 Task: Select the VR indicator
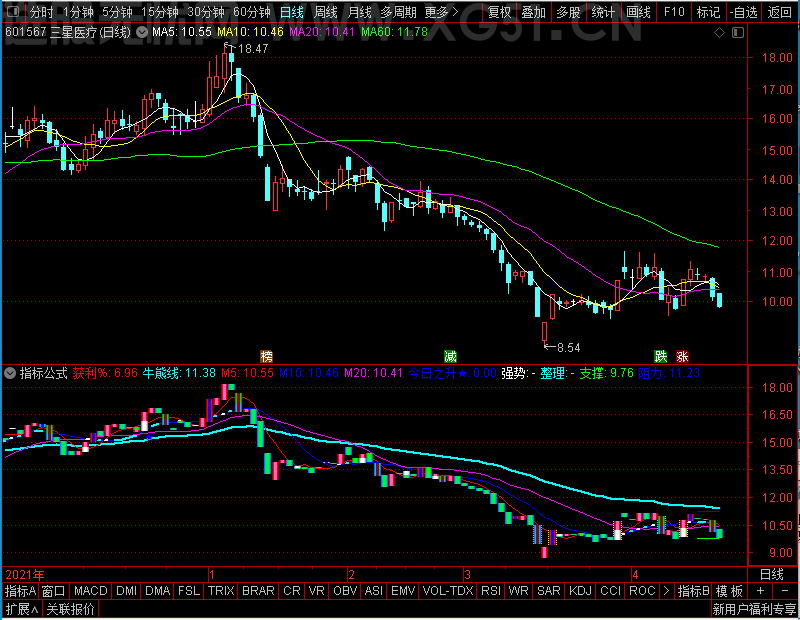click(x=317, y=590)
